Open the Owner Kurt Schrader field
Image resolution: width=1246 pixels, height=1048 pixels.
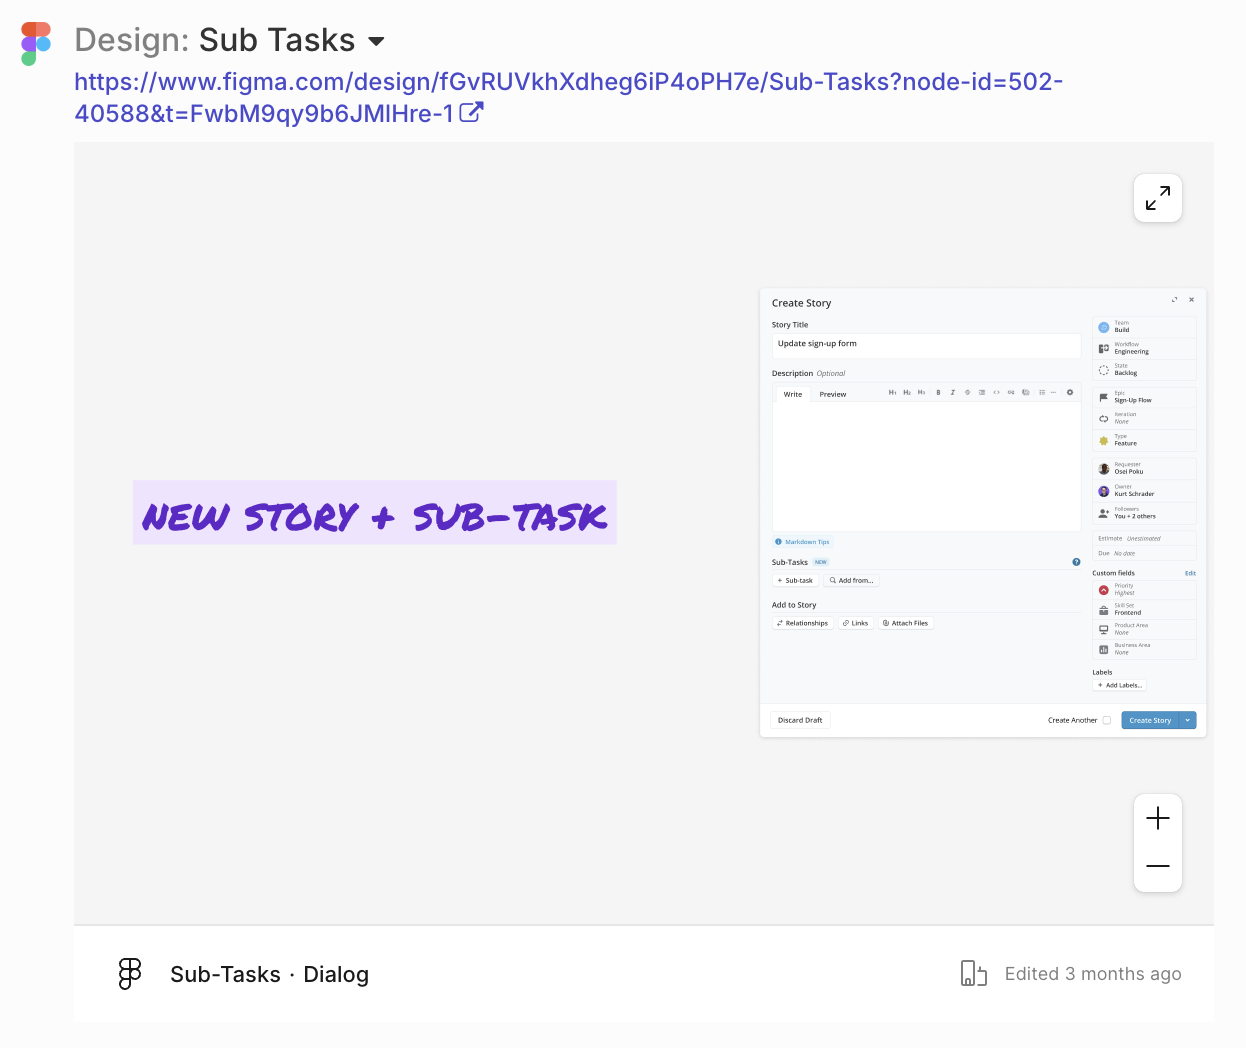click(1145, 491)
